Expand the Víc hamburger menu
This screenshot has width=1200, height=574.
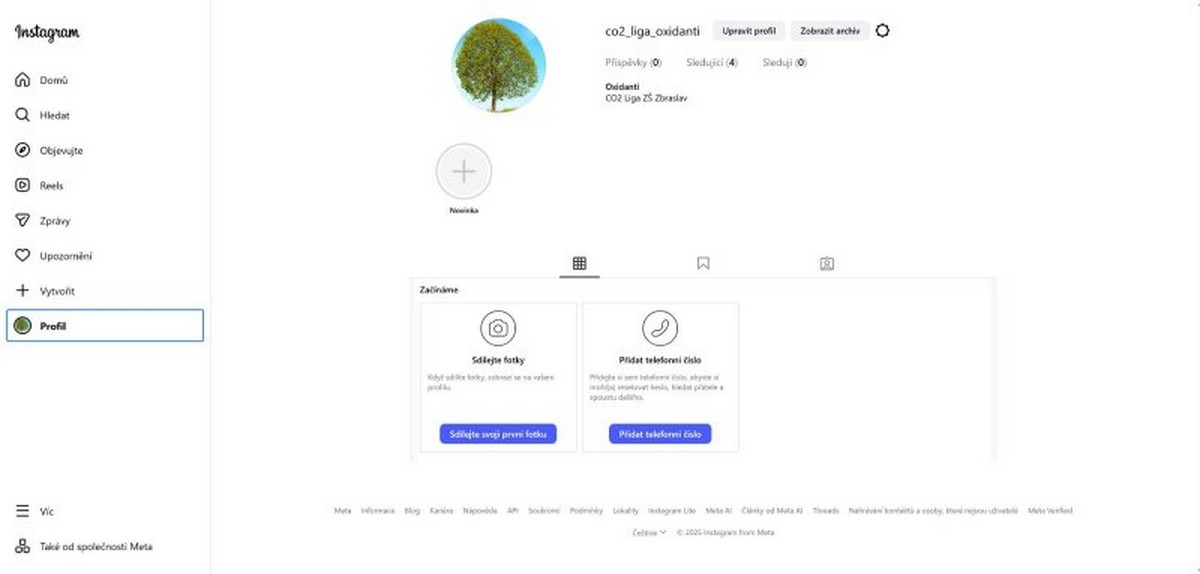tap(23, 511)
